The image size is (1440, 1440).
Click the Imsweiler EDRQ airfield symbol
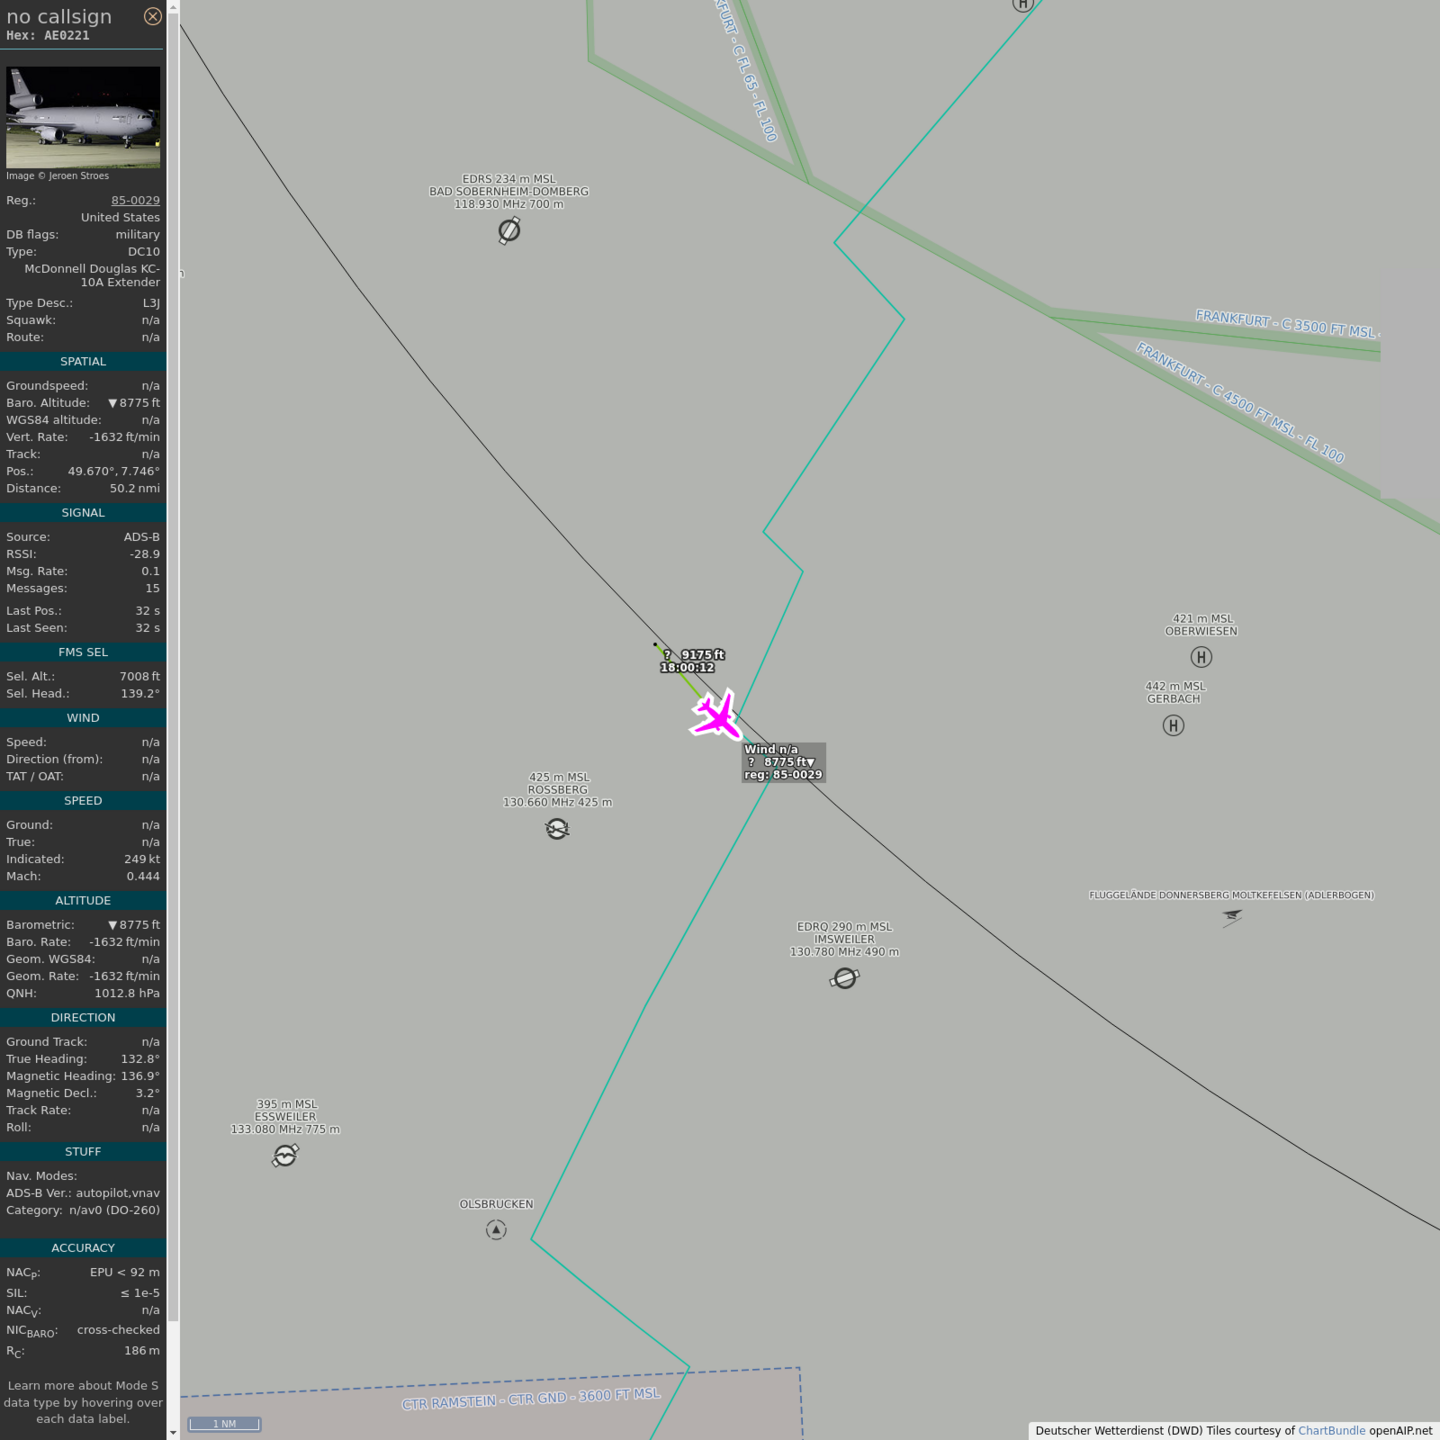845,978
